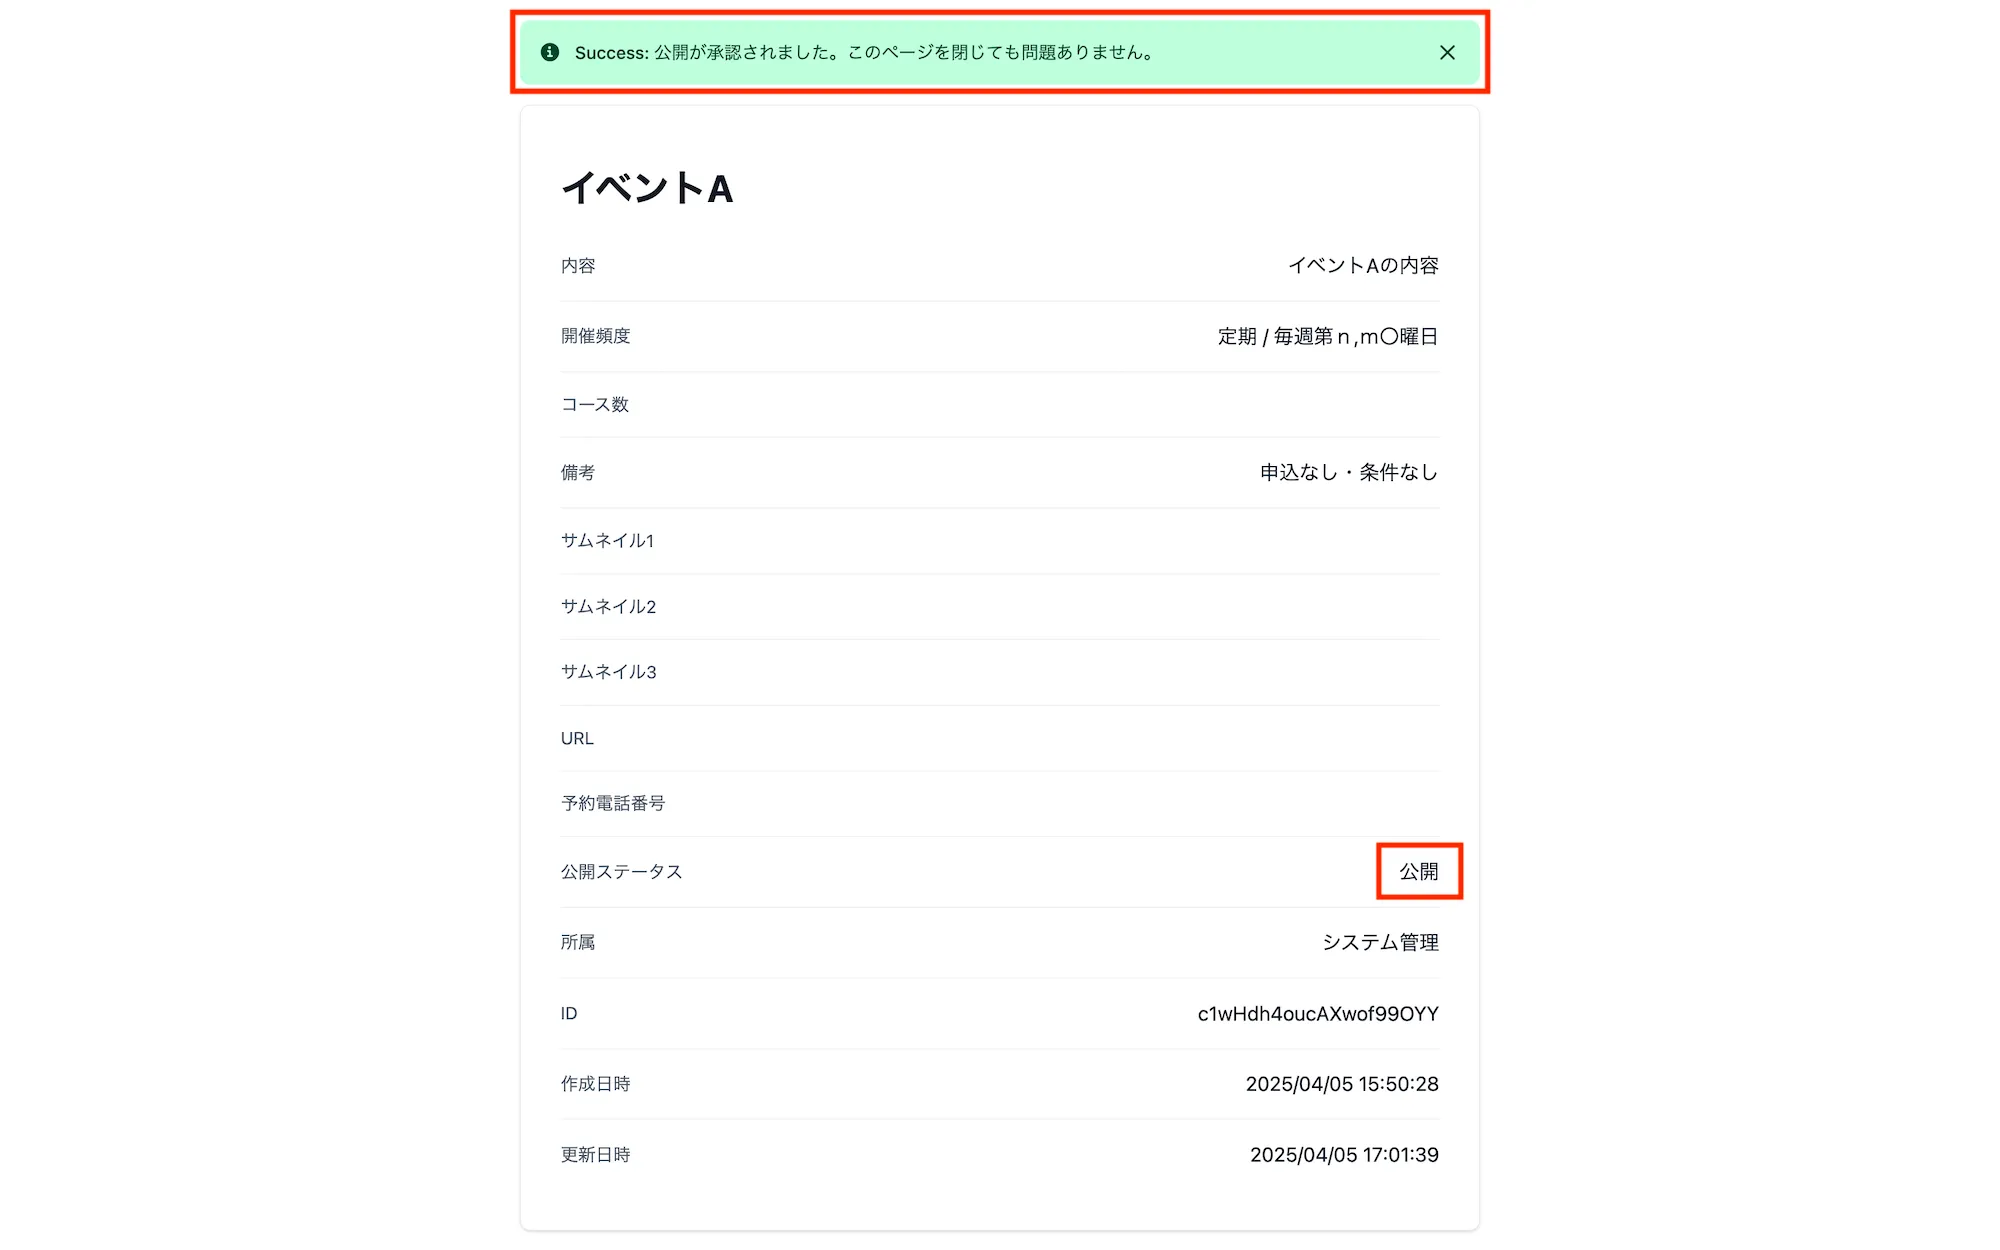Click the 公開ステータス label
Viewport: 2000px width, 1250px height.
[623, 871]
